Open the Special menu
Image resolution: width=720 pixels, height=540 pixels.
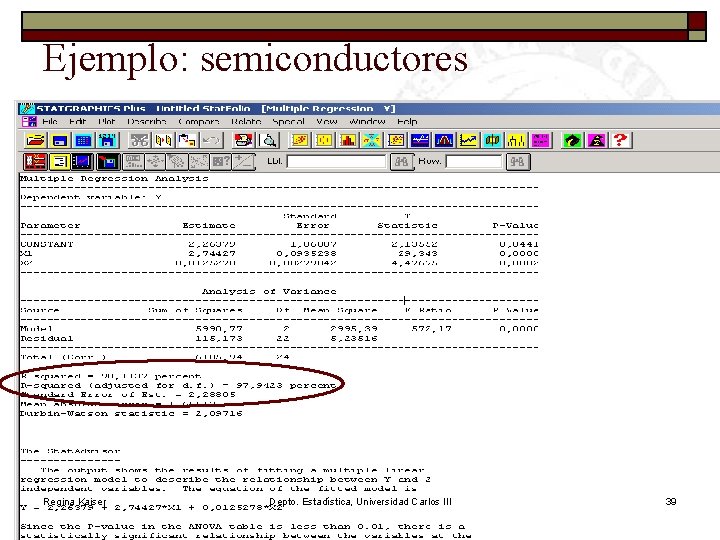[288, 122]
